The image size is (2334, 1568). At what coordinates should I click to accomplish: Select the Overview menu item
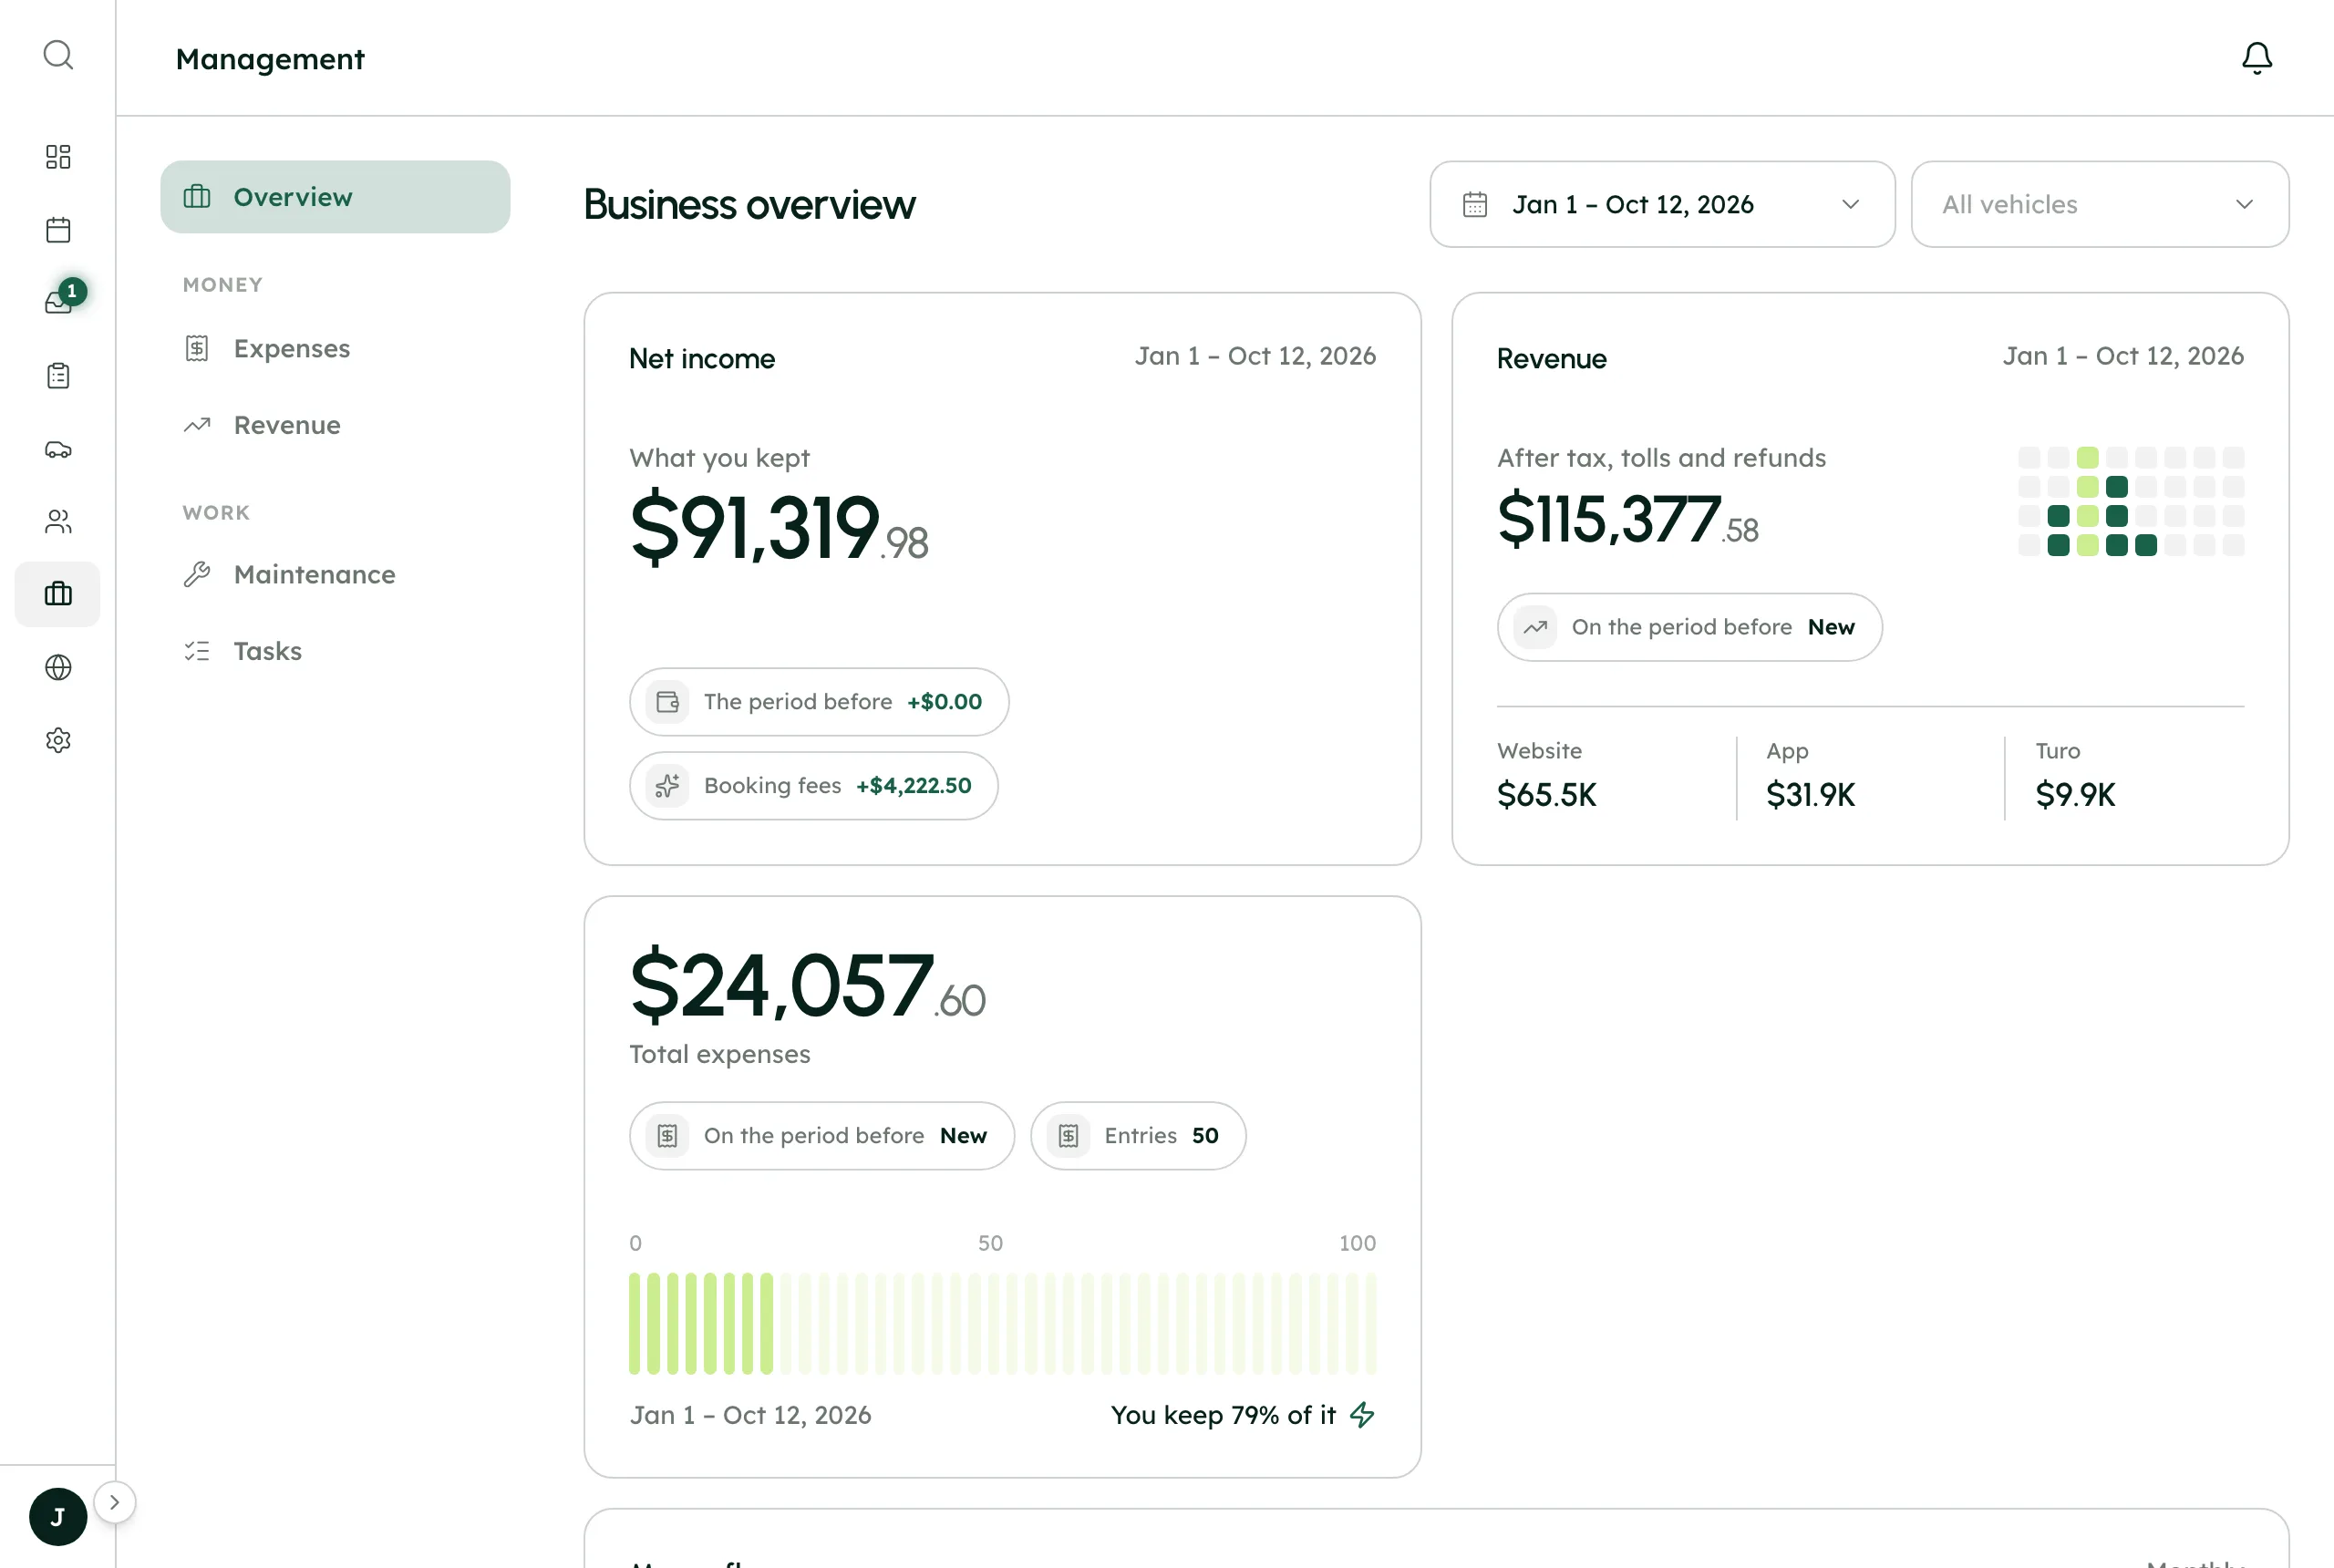(335, 197)
